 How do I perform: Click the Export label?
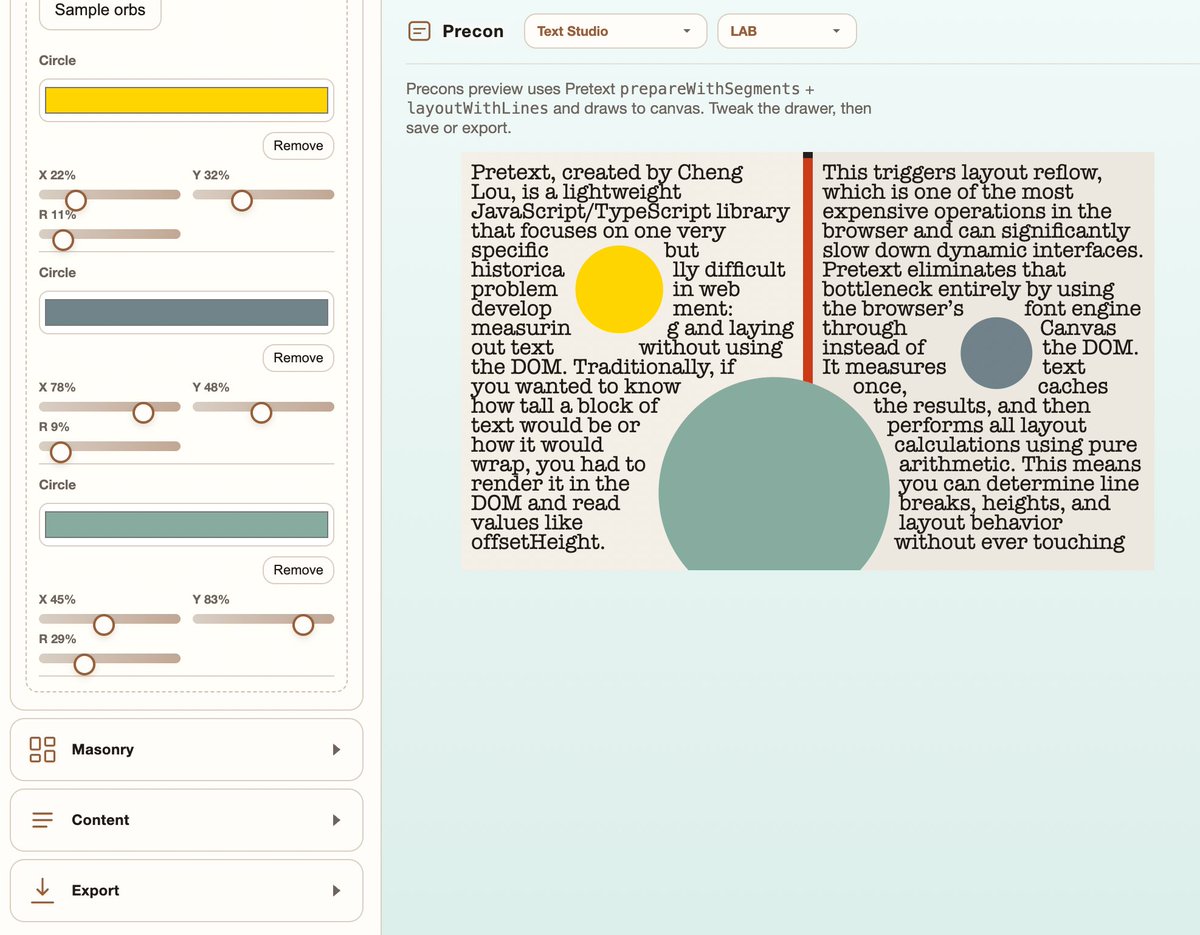click(95, 890)
